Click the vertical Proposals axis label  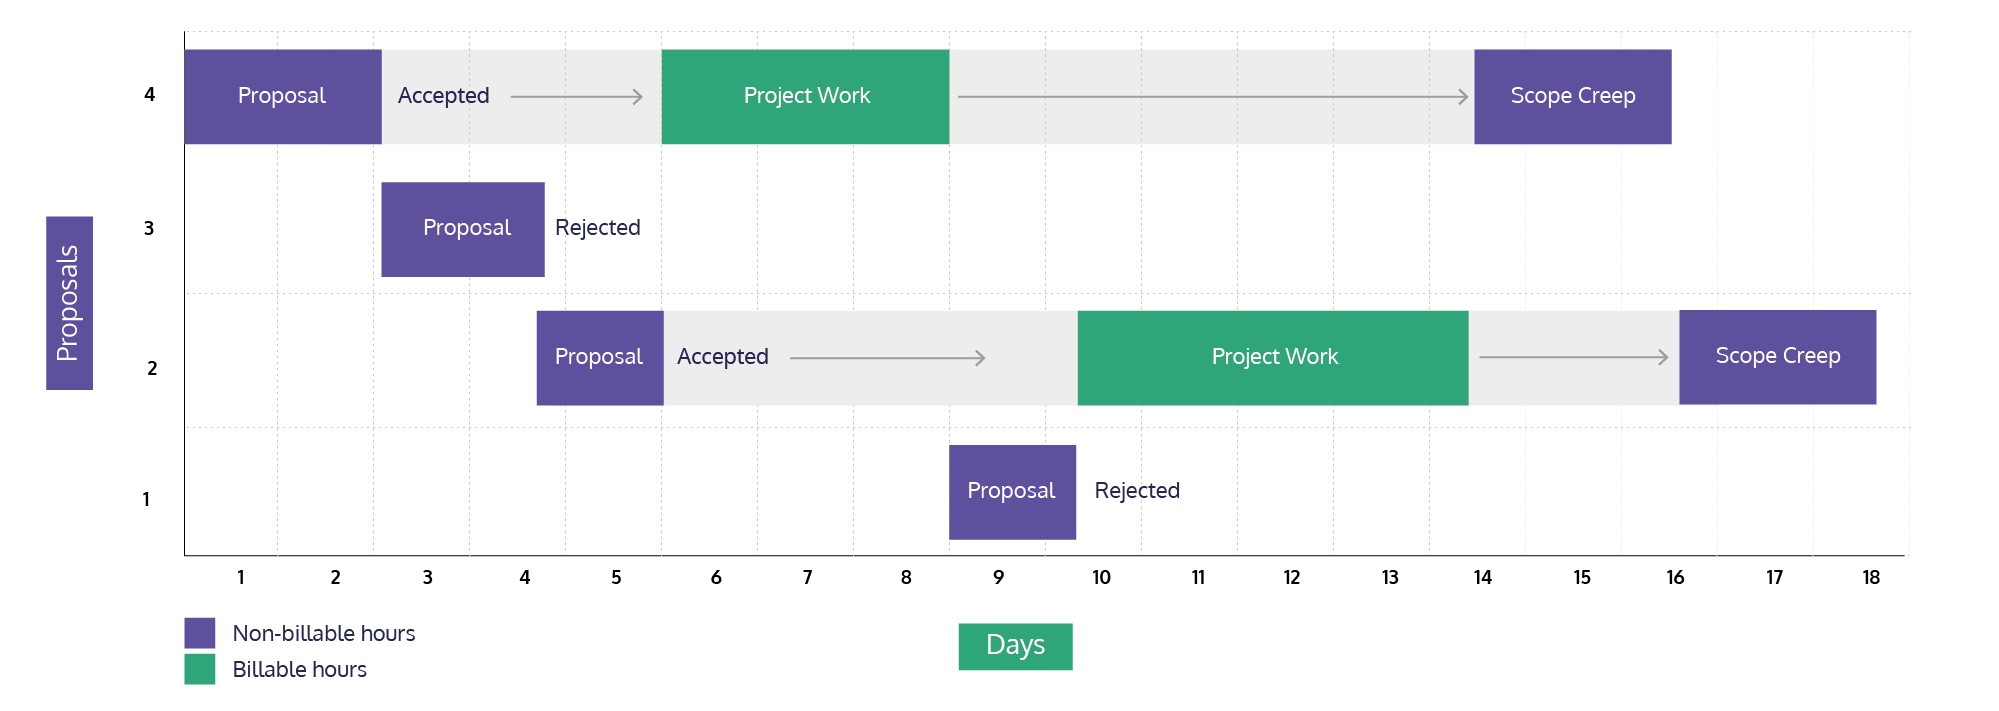click(x=69, y=303)
